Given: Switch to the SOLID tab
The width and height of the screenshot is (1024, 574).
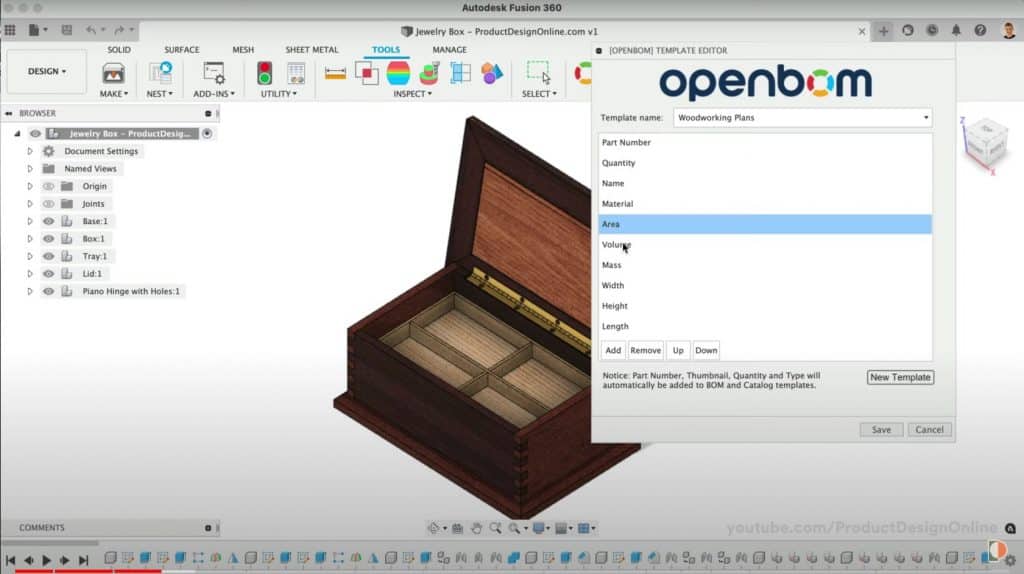Looking at the screenshot, I should coord(119,50).
